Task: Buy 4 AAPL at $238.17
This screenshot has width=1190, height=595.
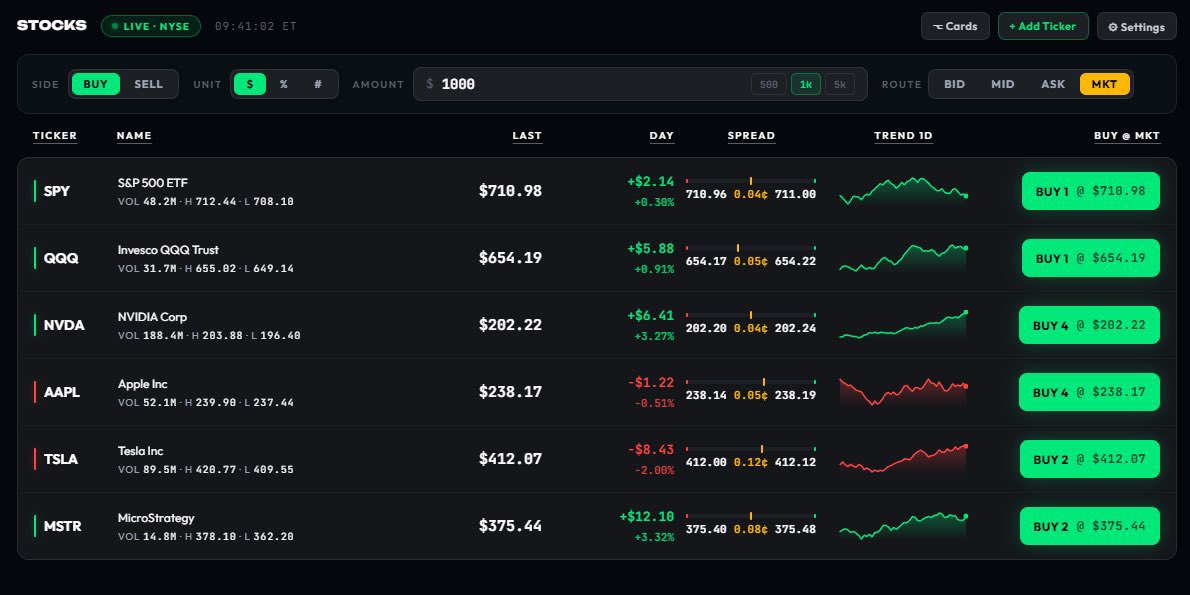Action: tap(1089, 392)
